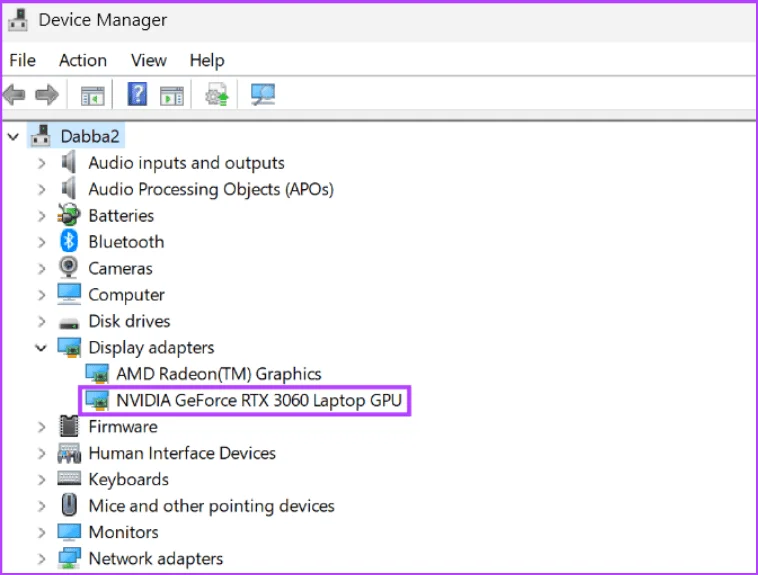Screen dimensions: 758x575
Task: Select the 'Bluetooth' label
Action: coord(126,242)
